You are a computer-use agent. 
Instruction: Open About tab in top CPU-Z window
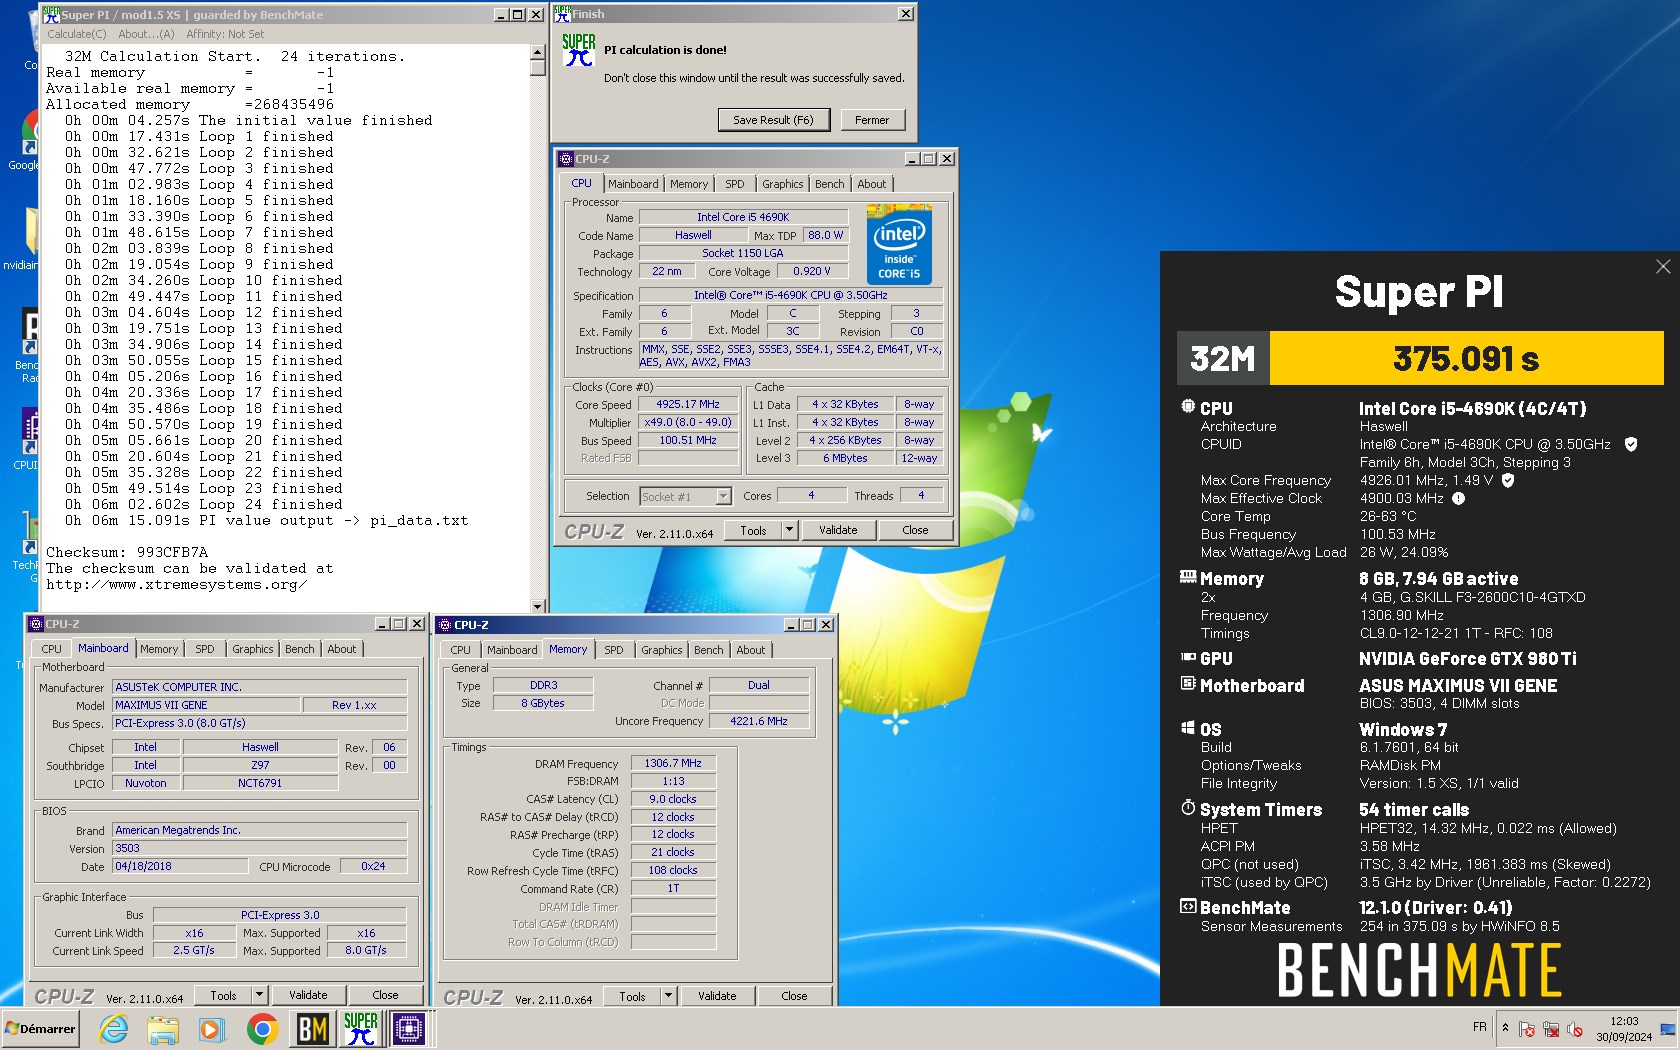871,184
